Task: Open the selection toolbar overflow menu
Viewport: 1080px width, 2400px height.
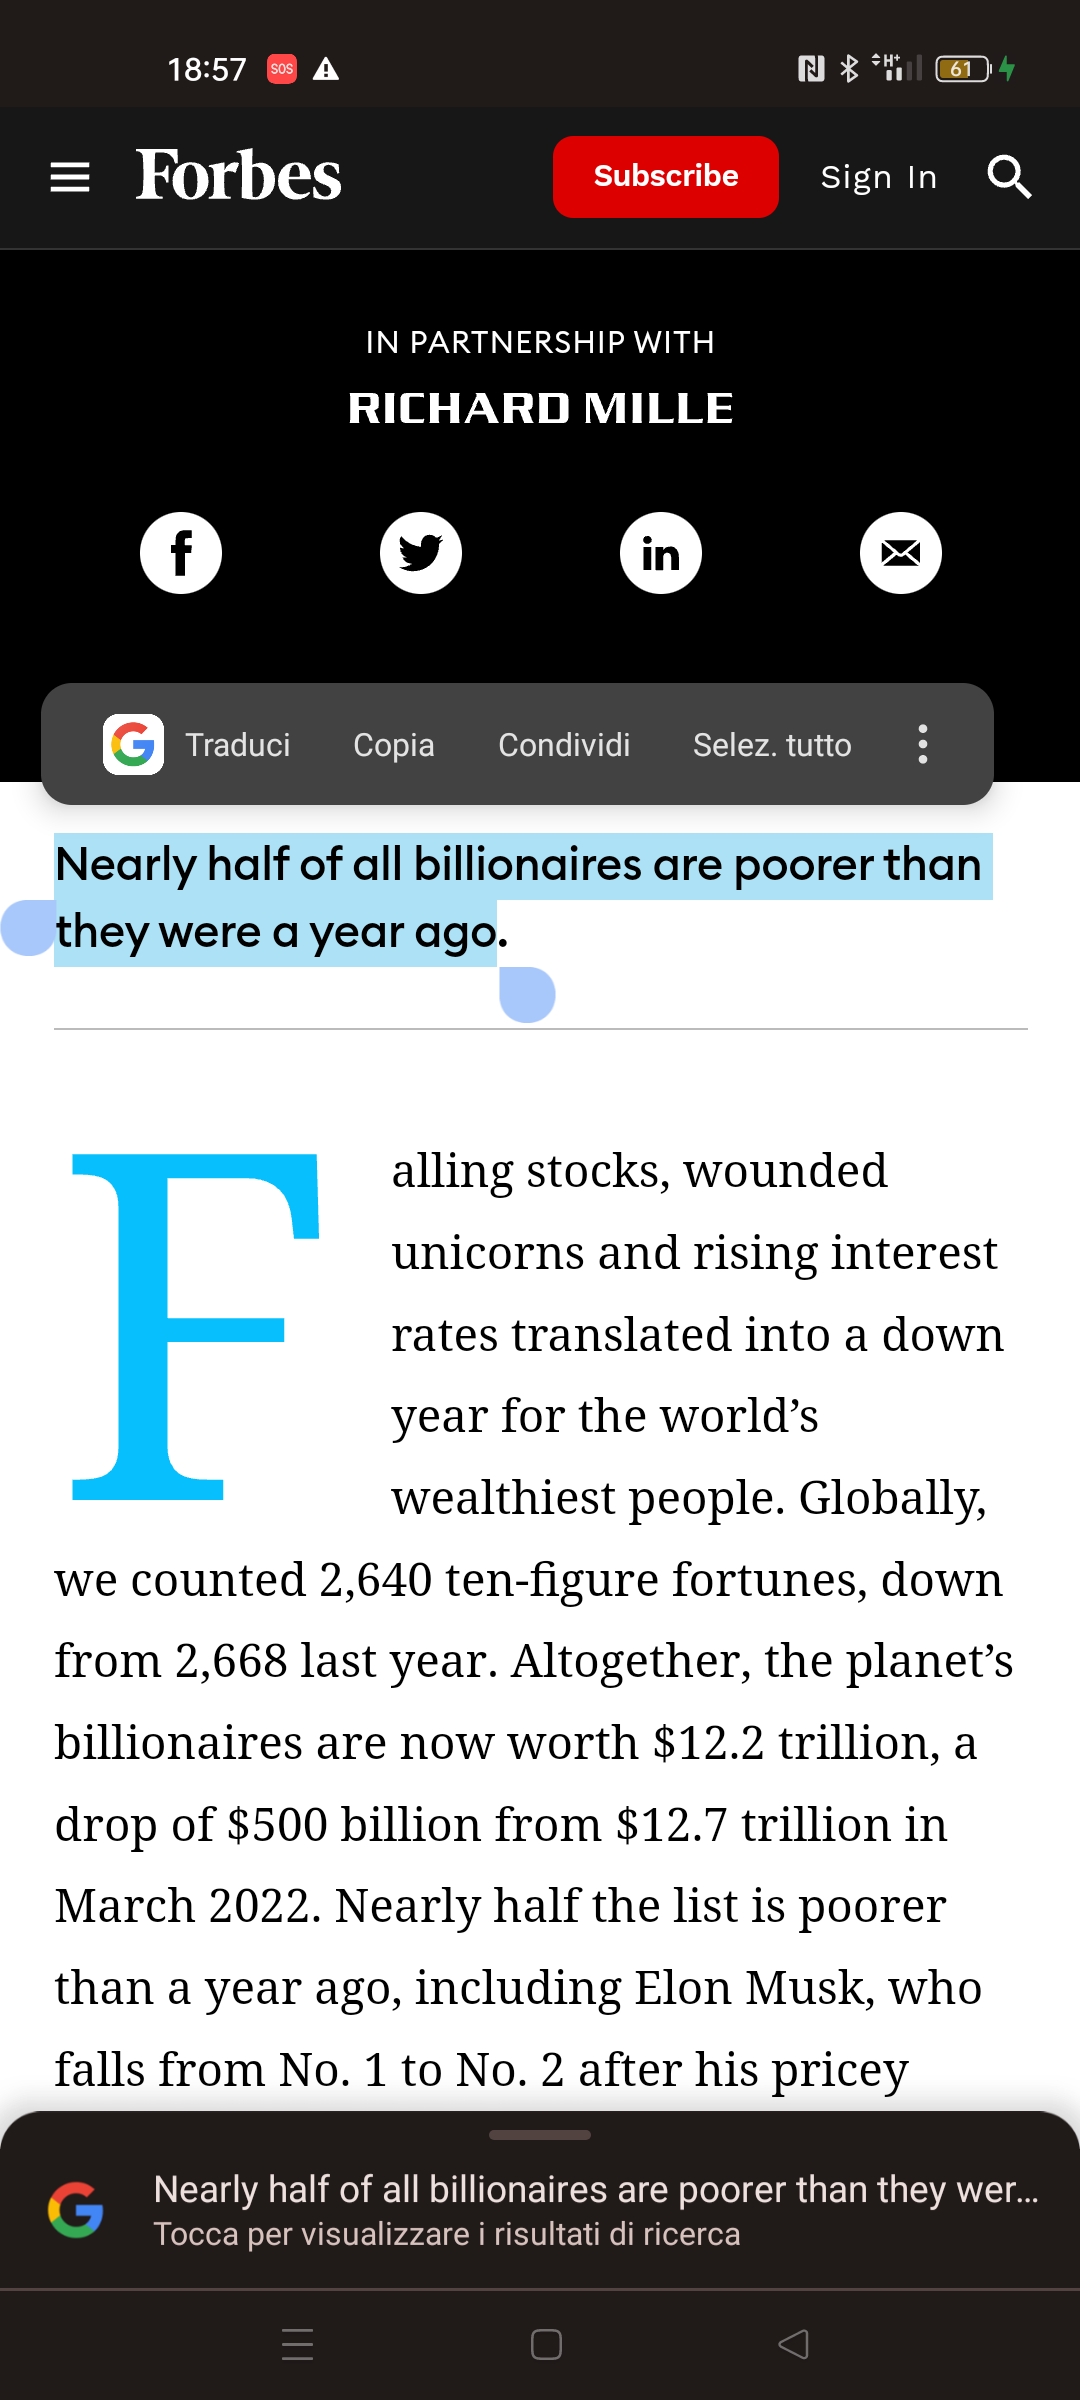Action: [x=922, y=744]
